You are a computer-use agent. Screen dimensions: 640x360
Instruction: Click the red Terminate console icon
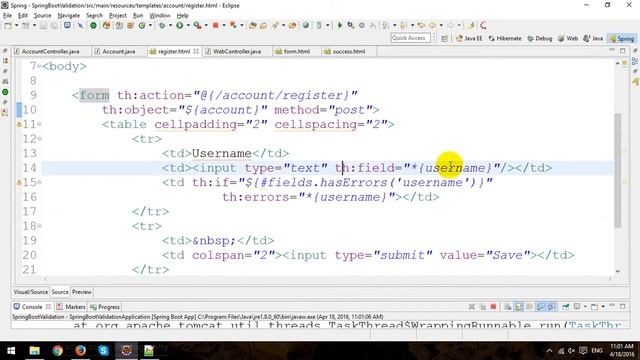(x=493, y=307)
